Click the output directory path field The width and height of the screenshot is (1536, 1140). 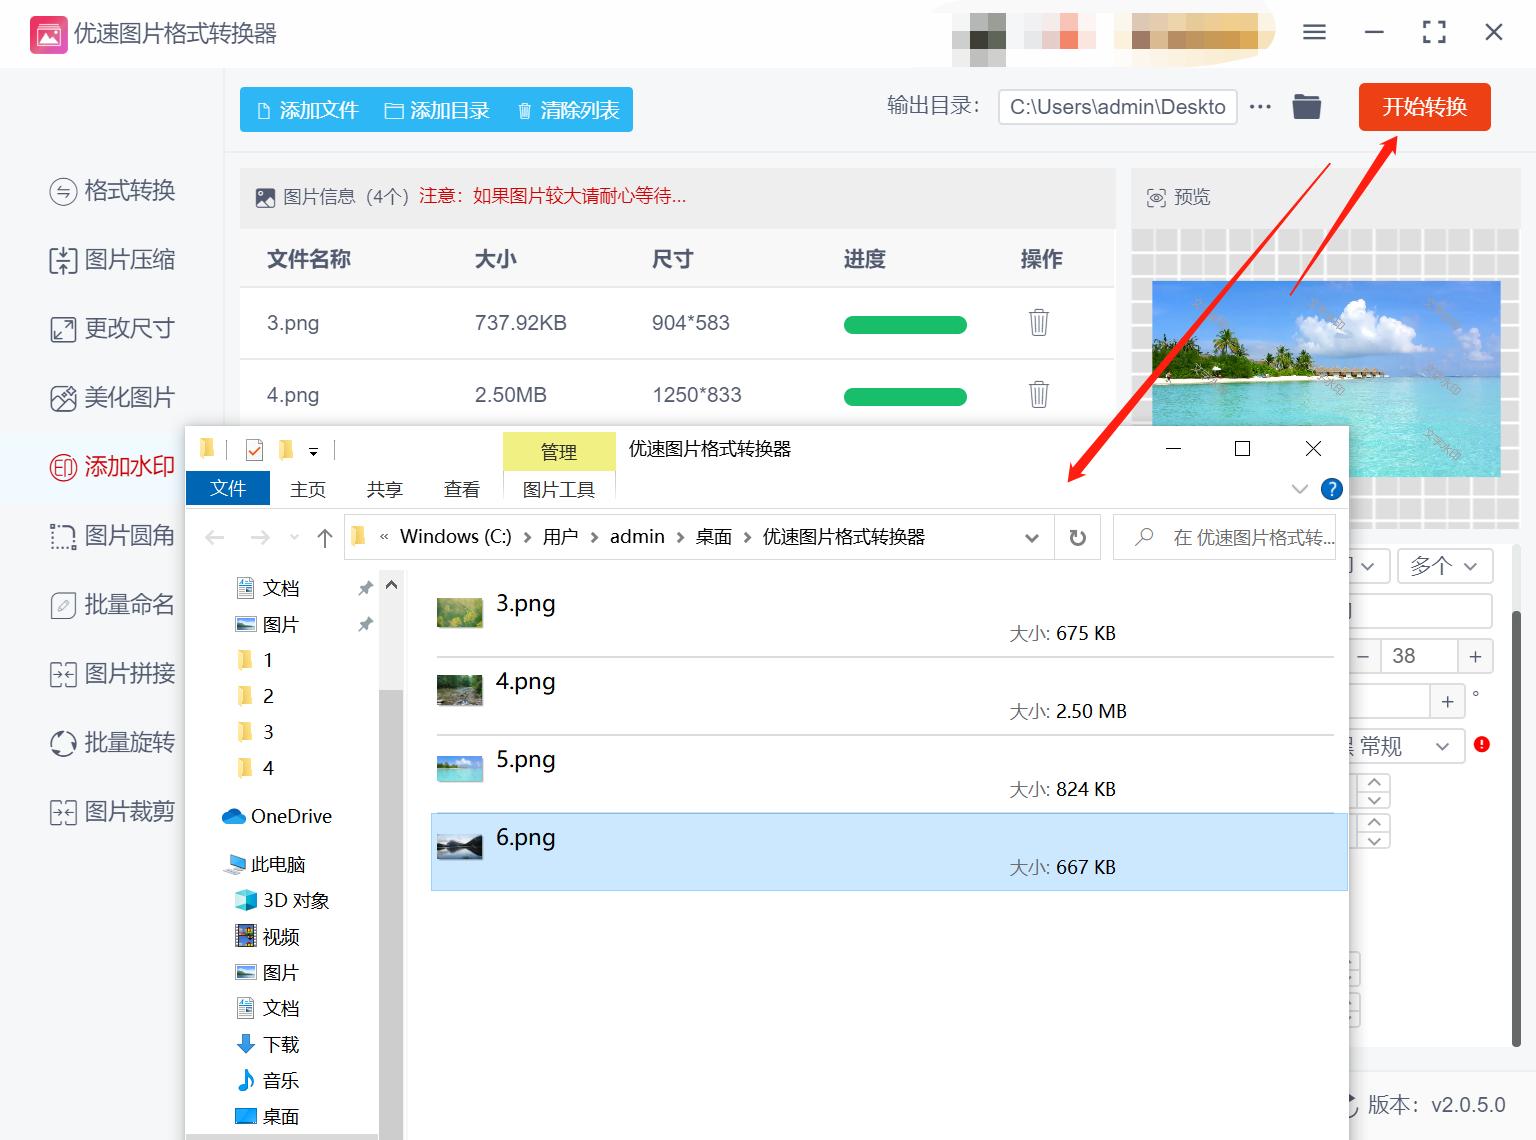coord(1117,107)
